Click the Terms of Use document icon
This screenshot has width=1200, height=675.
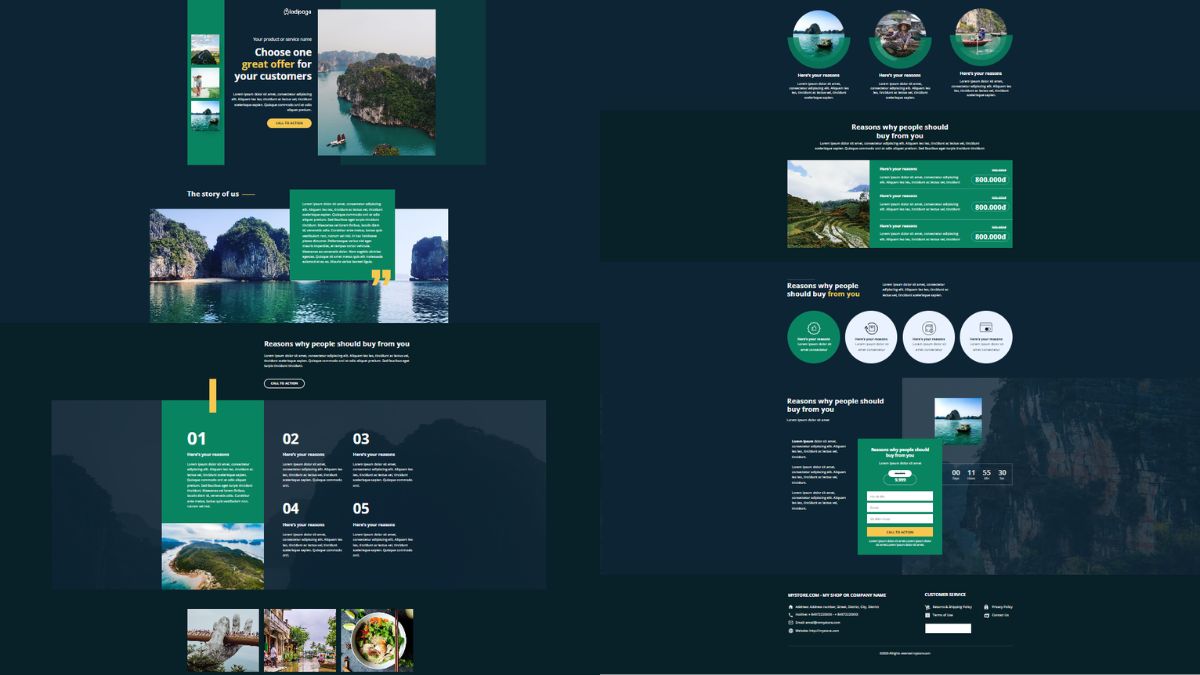(926, 615)
